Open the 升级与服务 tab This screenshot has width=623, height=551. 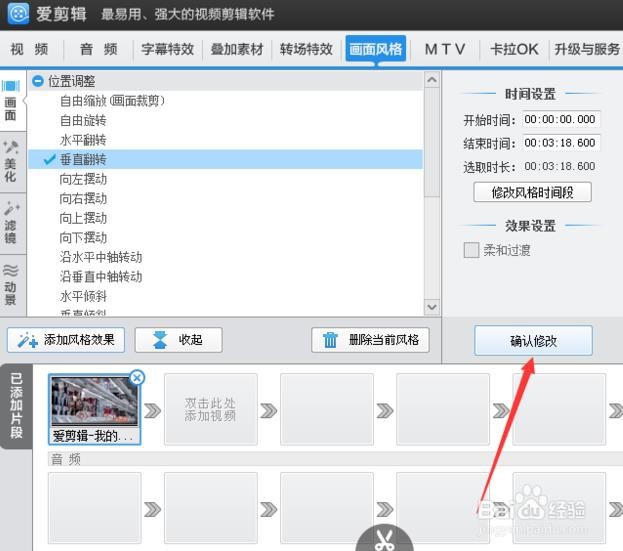tap(587, 50)
